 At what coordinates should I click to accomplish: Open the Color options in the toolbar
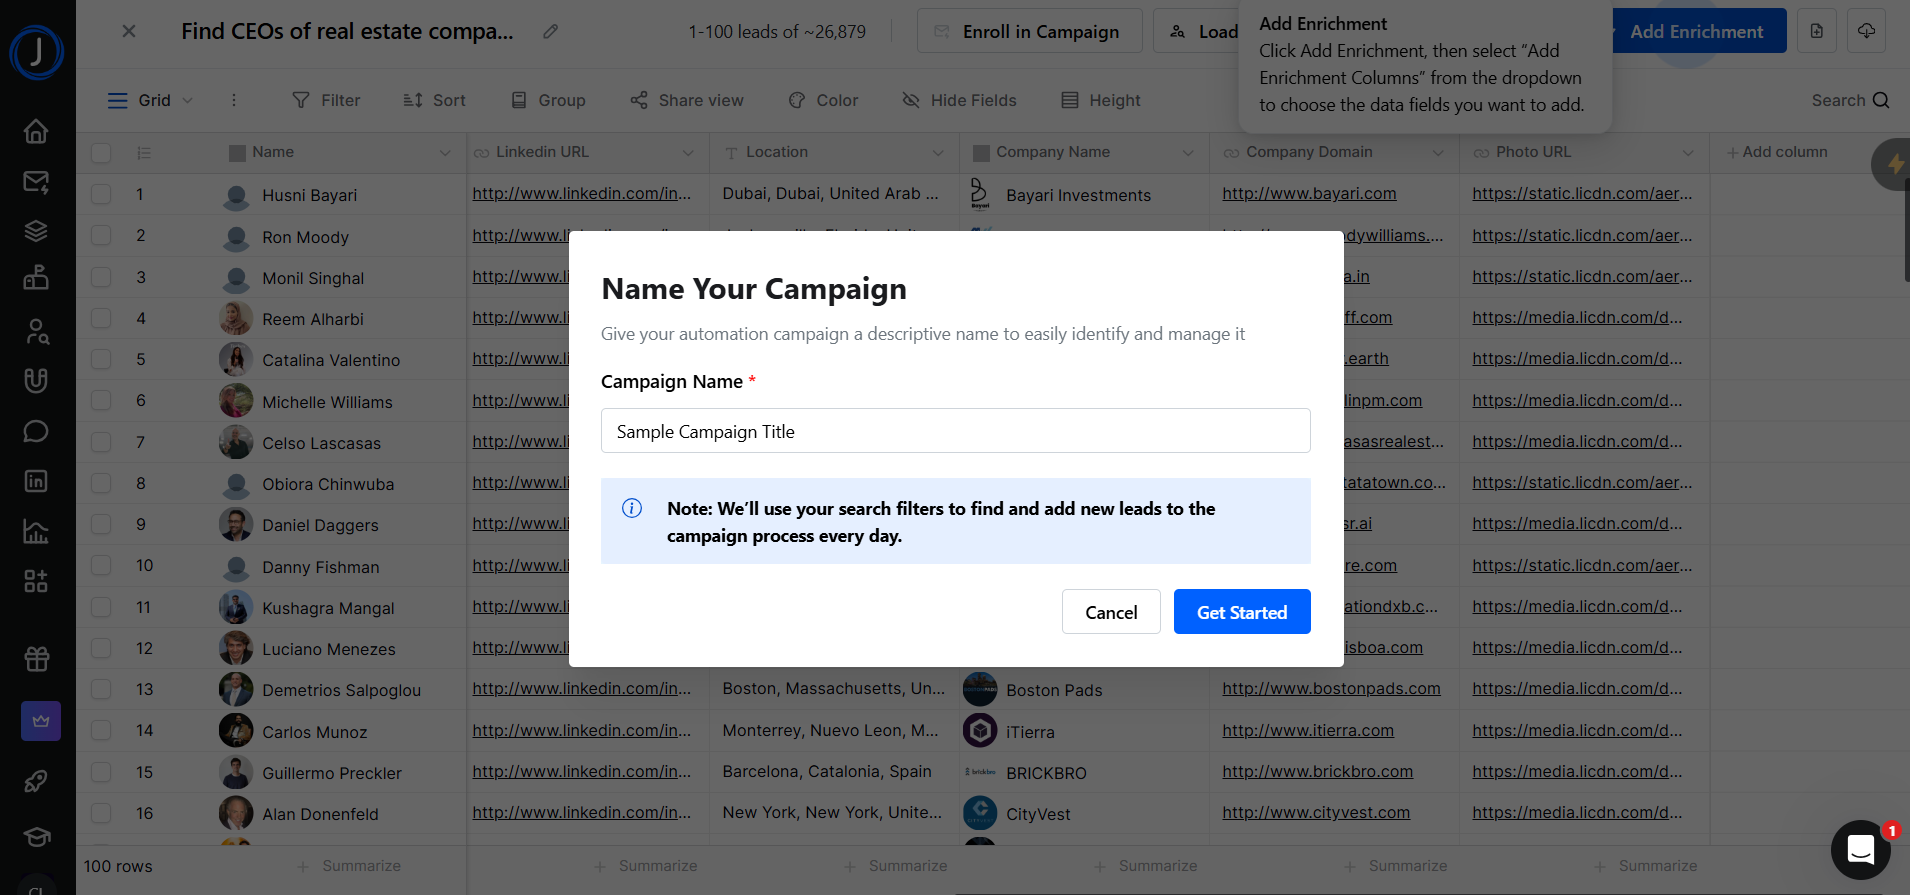point(822,100)
